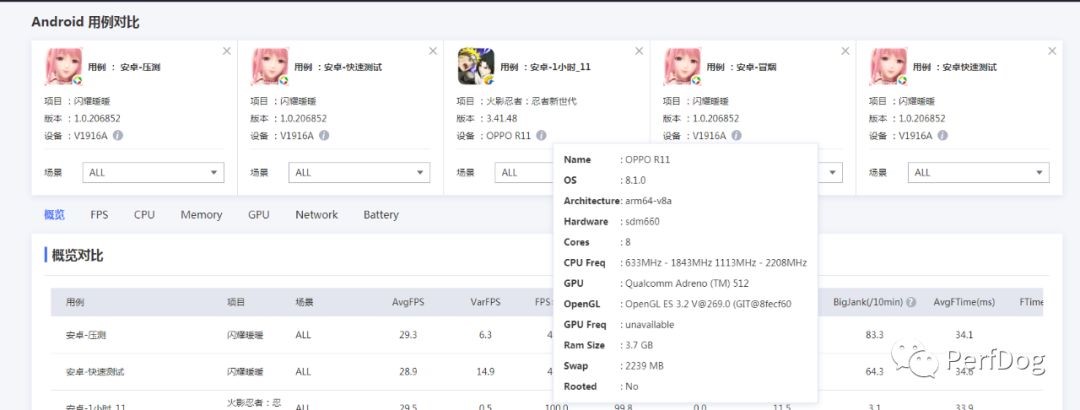The image size is (1080, 410).
Task: Click 2239 MB swap value
Action: coord(645,366)
